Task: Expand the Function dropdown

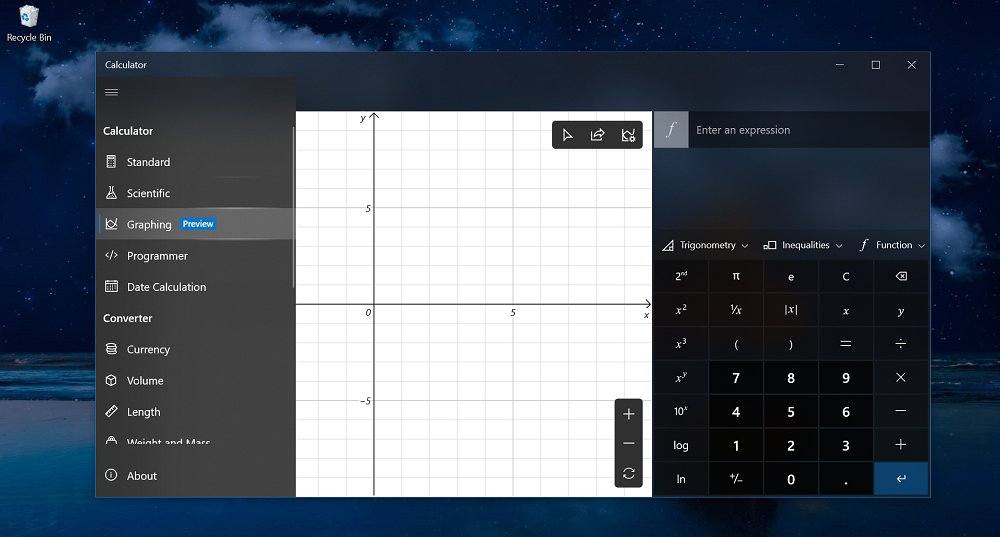Action: 892,245
